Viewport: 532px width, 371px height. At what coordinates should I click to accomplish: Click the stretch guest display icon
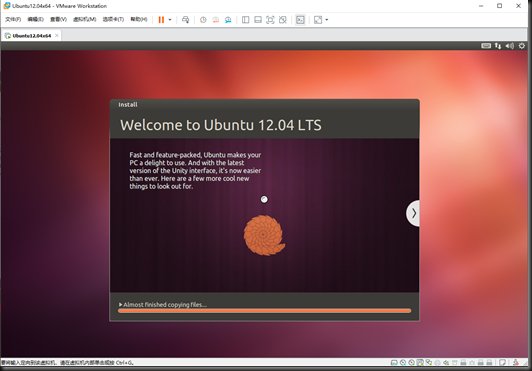[318, 20]
